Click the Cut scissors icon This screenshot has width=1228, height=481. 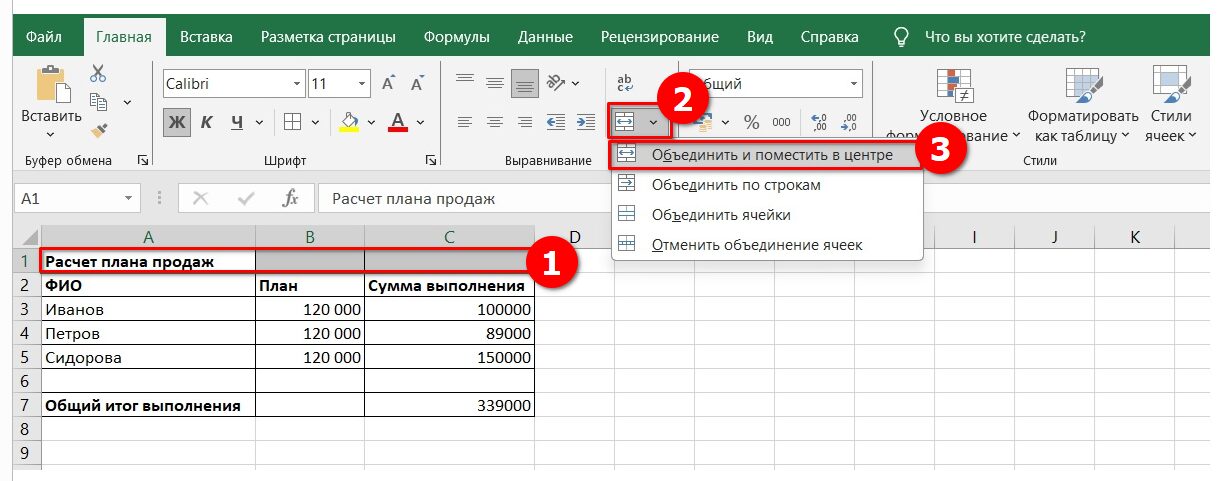tap(98, 73)
